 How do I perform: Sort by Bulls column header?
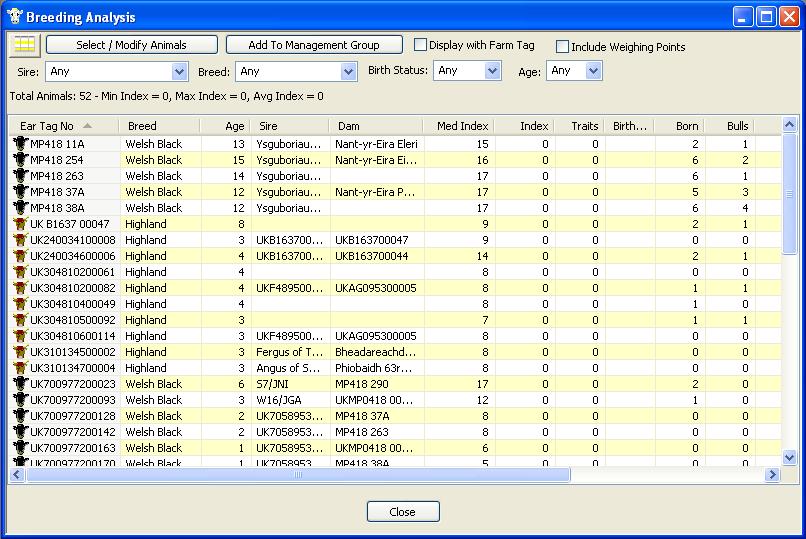729,126
